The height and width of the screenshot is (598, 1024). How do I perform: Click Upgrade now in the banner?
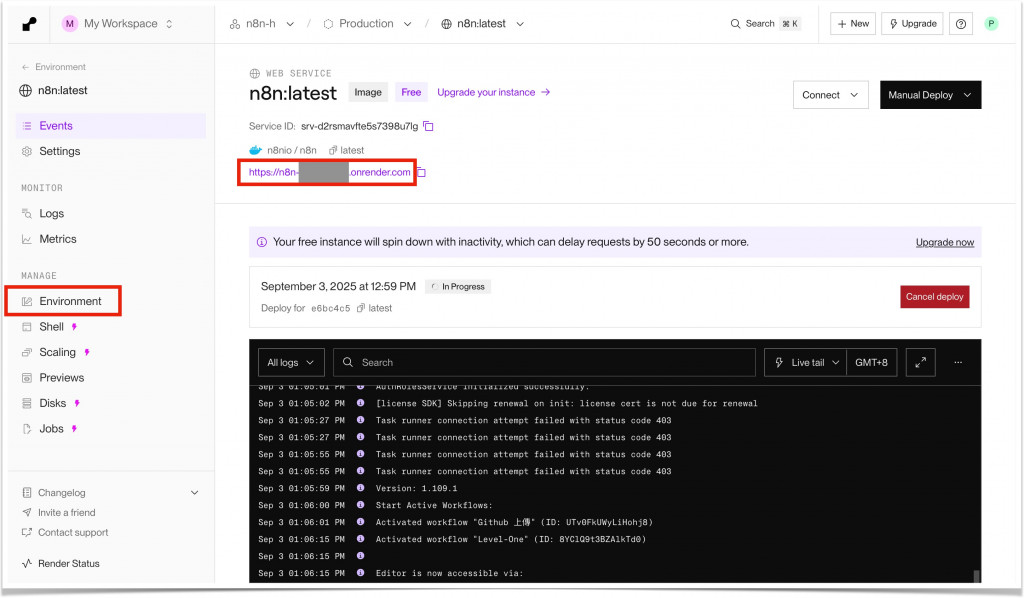pyautogui.click(x=944, y=242)
